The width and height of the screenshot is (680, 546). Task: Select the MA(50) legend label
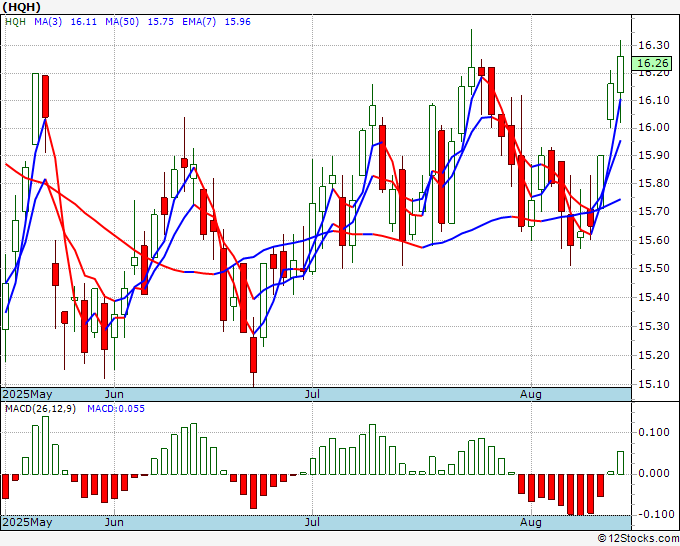click(122, 22)
